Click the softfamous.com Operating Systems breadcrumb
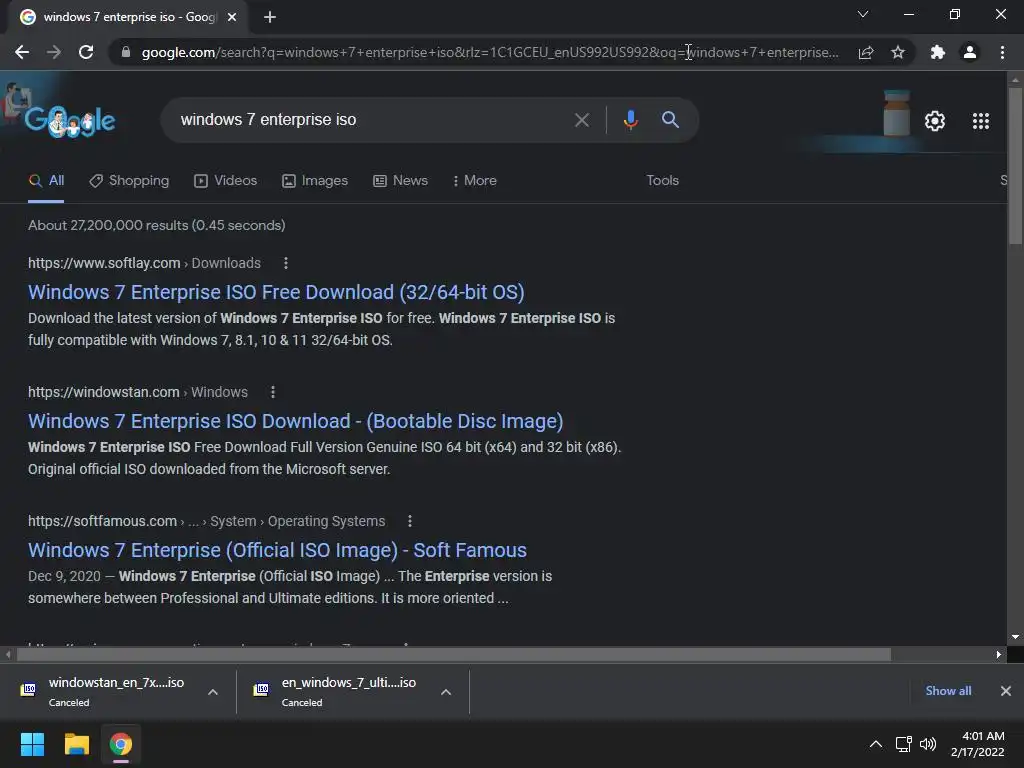This screenshot has width=1024, height=768. [x=327, y=521]
